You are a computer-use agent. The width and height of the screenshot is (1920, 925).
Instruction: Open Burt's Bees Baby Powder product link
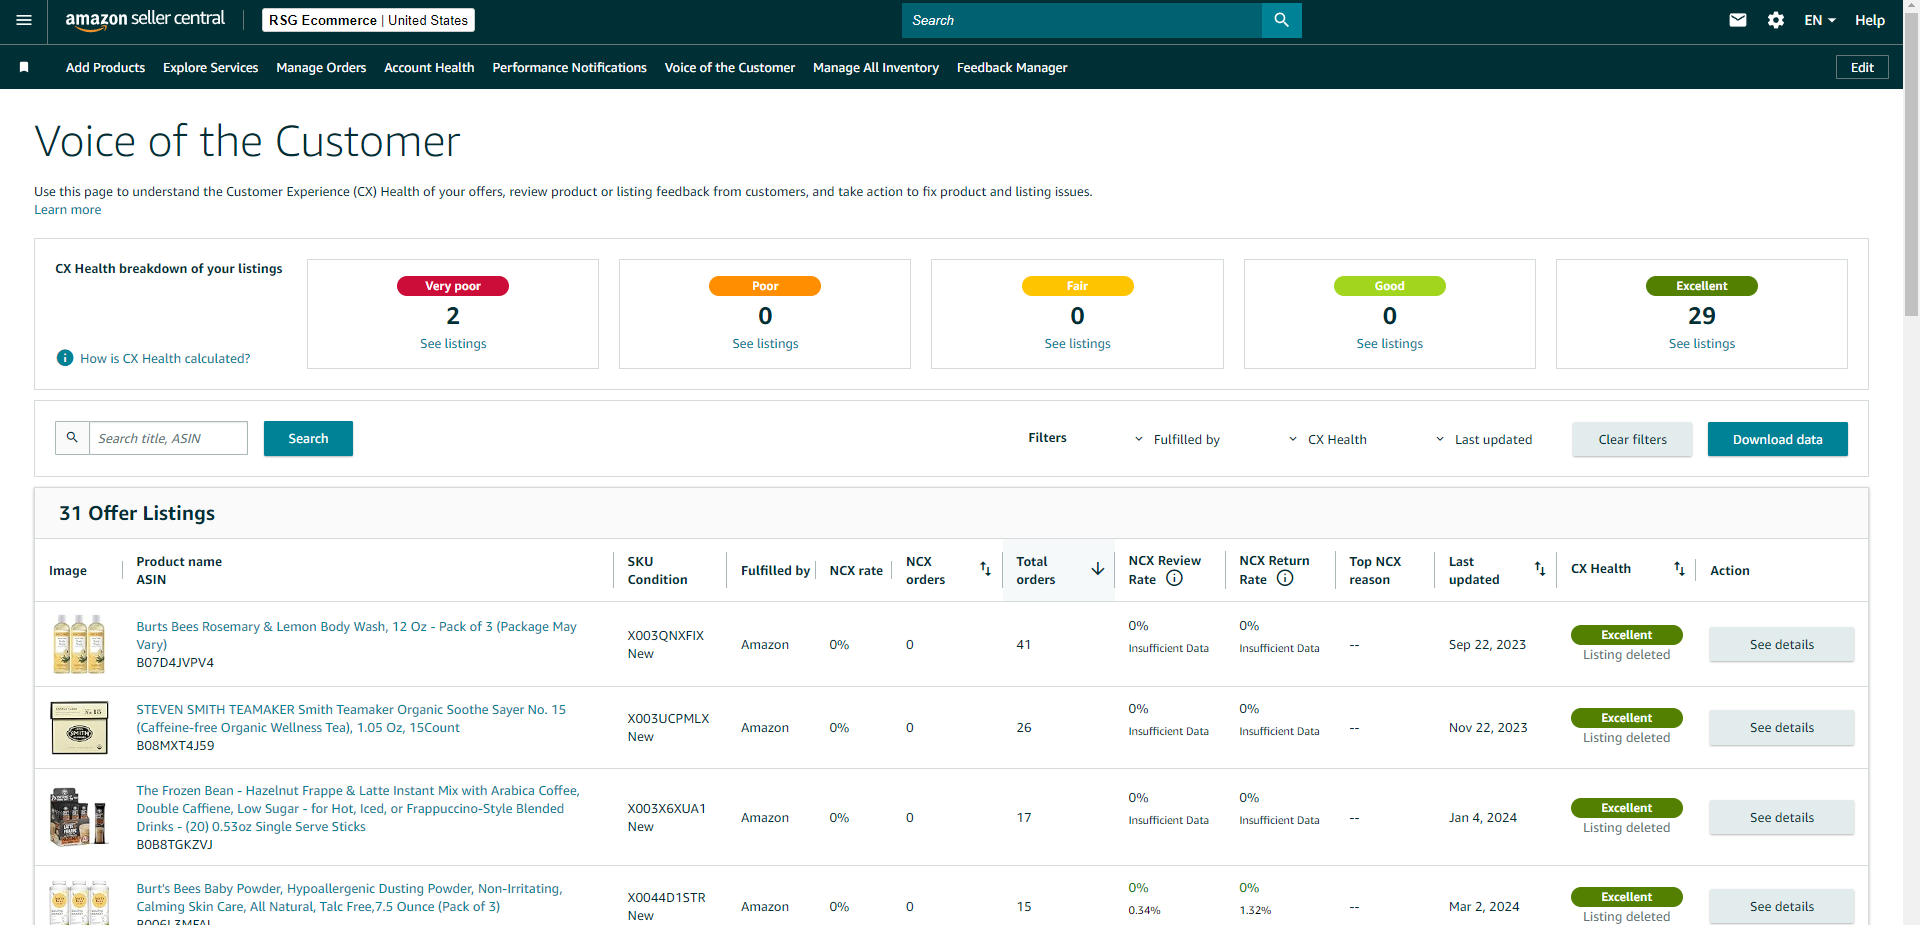349,897
